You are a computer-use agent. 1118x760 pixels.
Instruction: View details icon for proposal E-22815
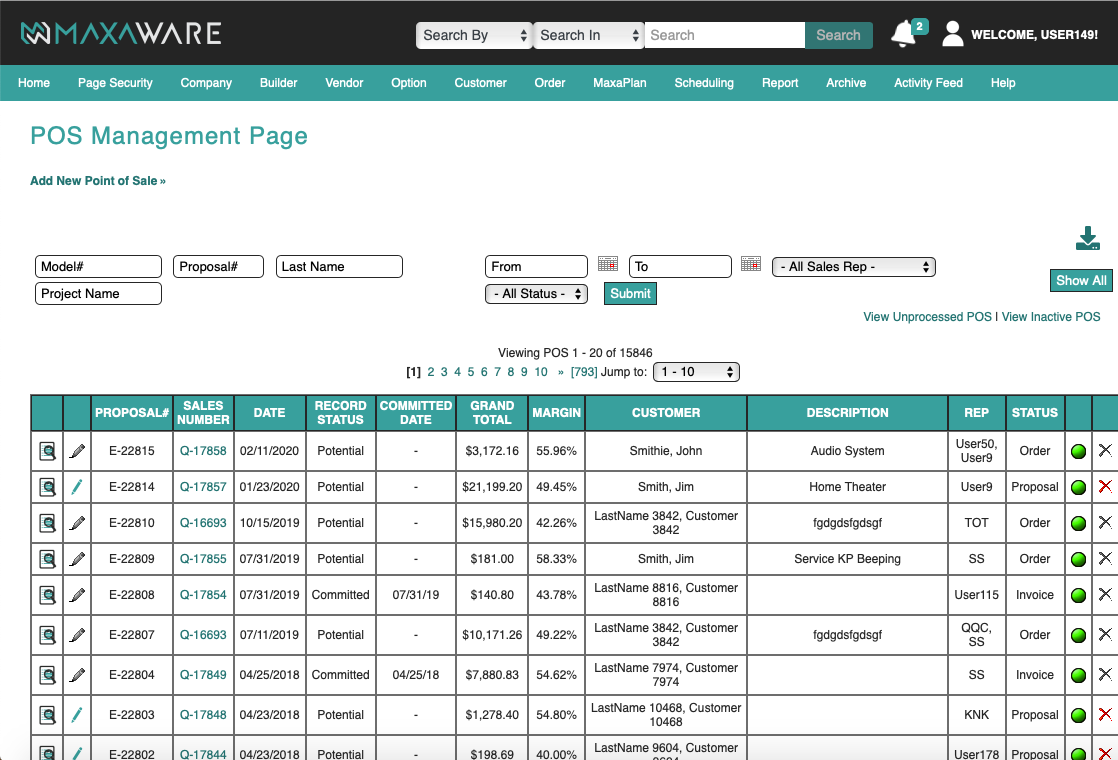click(x=47, y=451)
